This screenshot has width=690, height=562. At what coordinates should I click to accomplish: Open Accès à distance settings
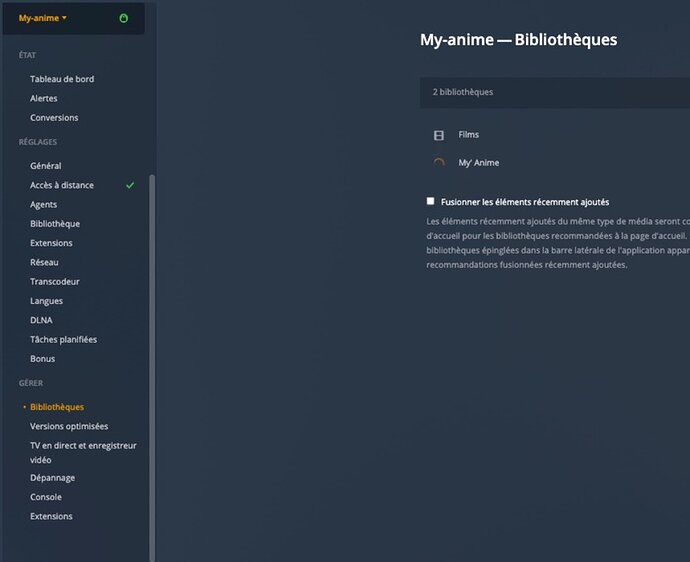(62, 185)
